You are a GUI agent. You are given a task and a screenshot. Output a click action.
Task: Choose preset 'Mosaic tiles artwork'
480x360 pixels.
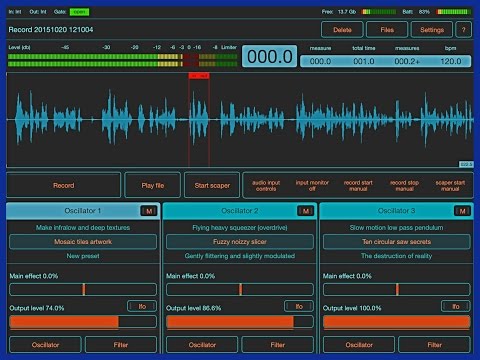(x=83, y=242)
